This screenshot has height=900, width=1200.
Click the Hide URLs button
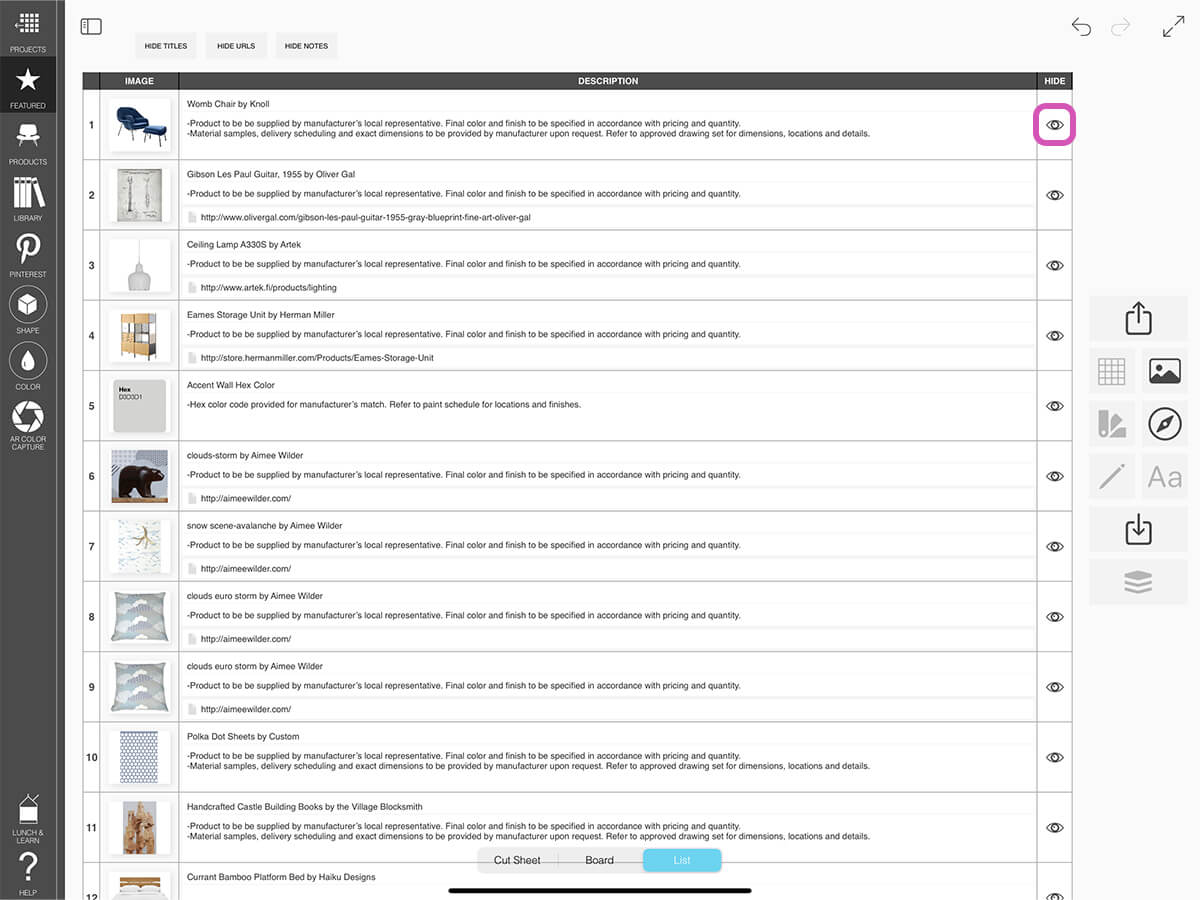pyautogui.click(x=236, y=46)
